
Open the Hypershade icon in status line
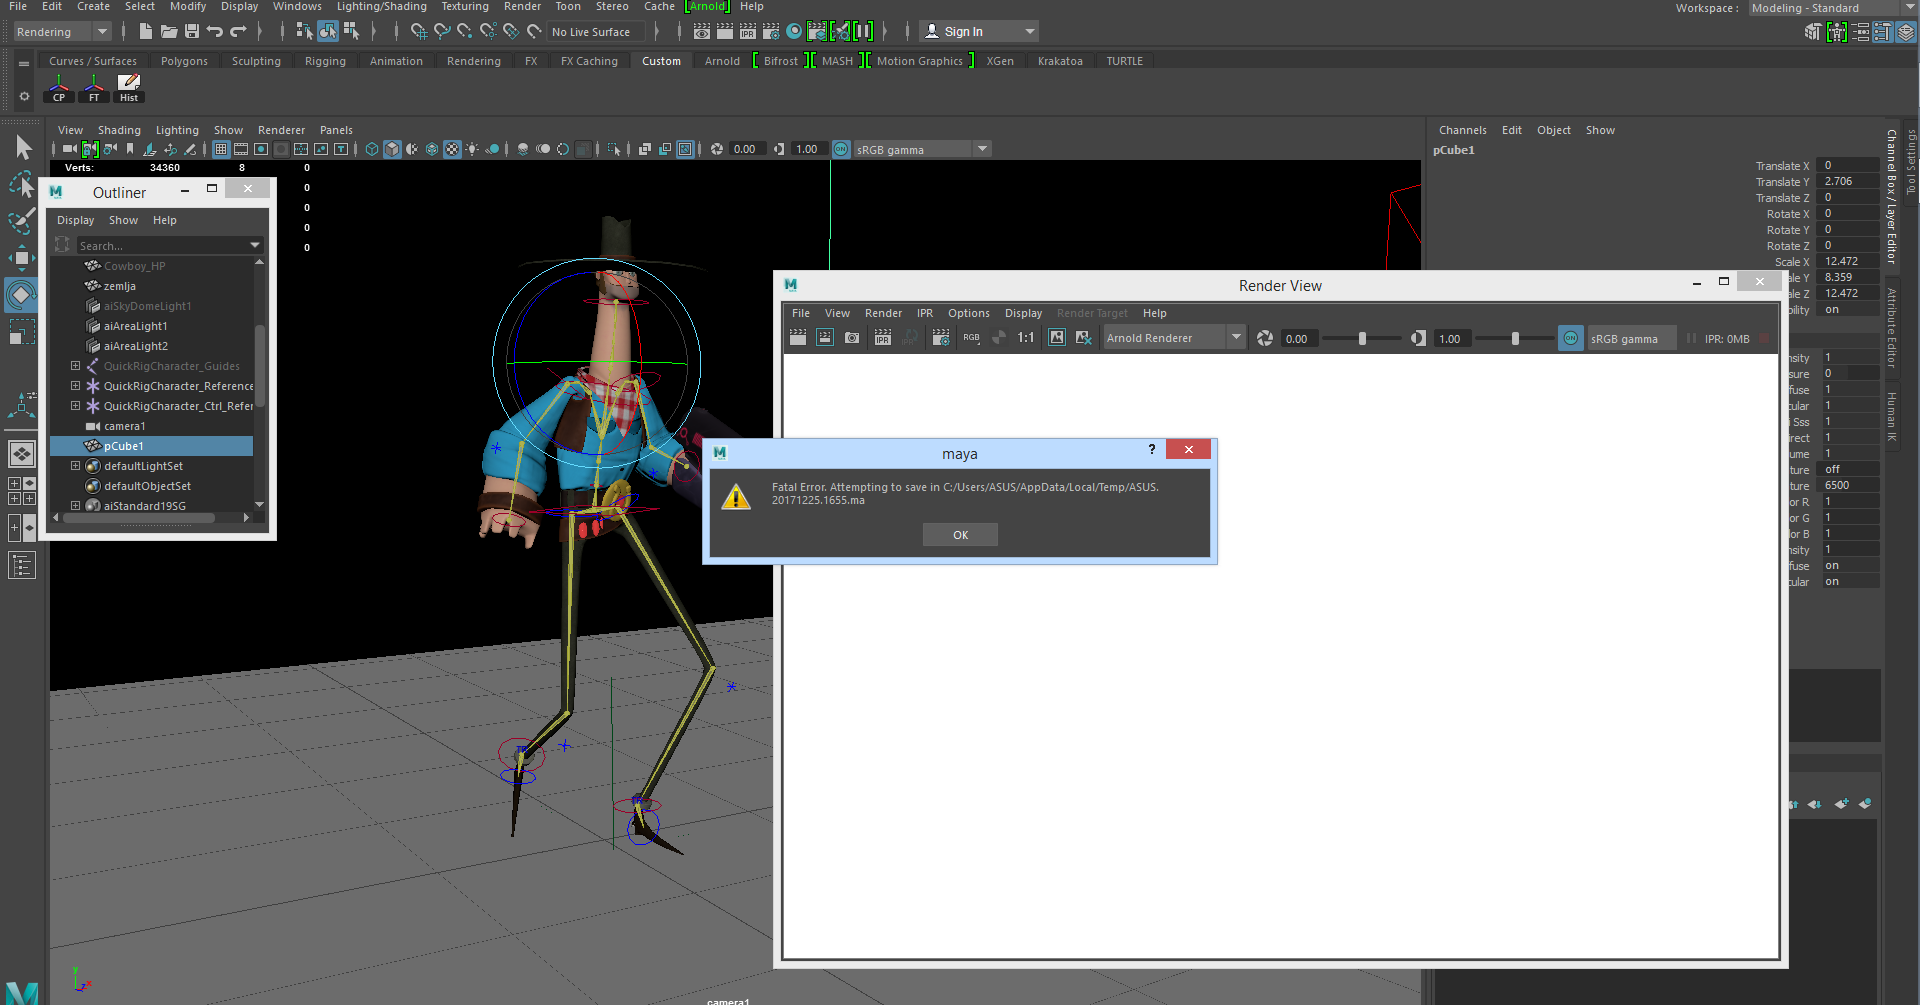click(x=794, y=32)
